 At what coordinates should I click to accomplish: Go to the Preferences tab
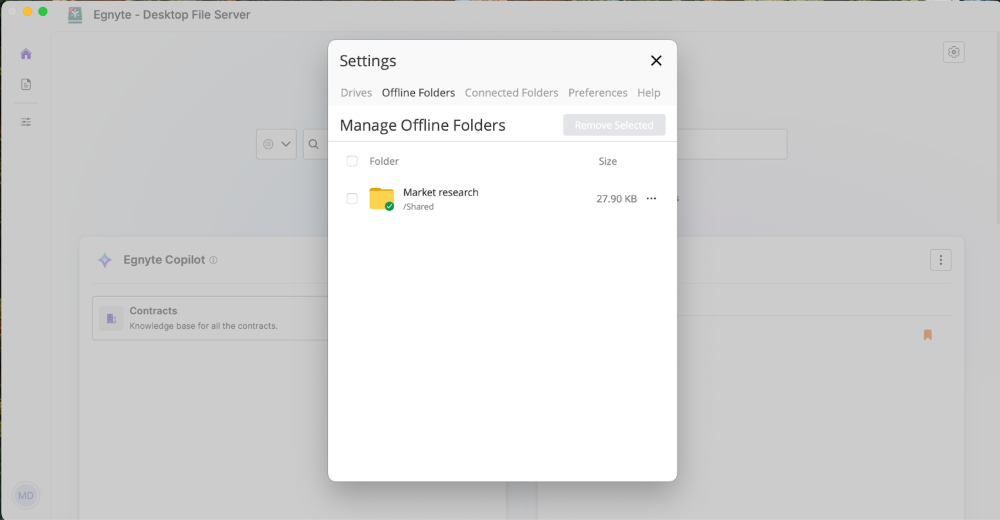pos(598,93)
